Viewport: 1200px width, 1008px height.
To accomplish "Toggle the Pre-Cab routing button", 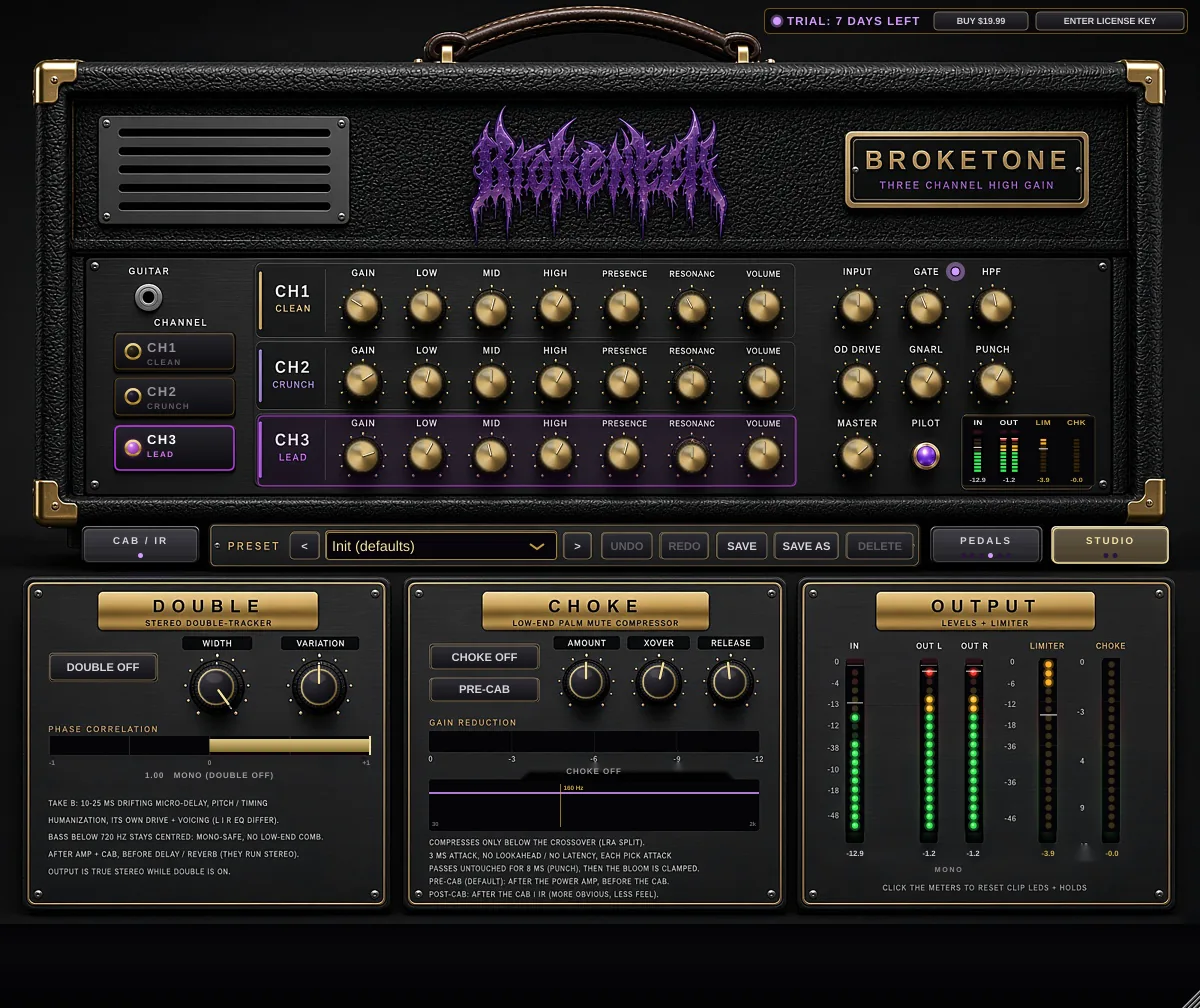I will pos(484,689).
